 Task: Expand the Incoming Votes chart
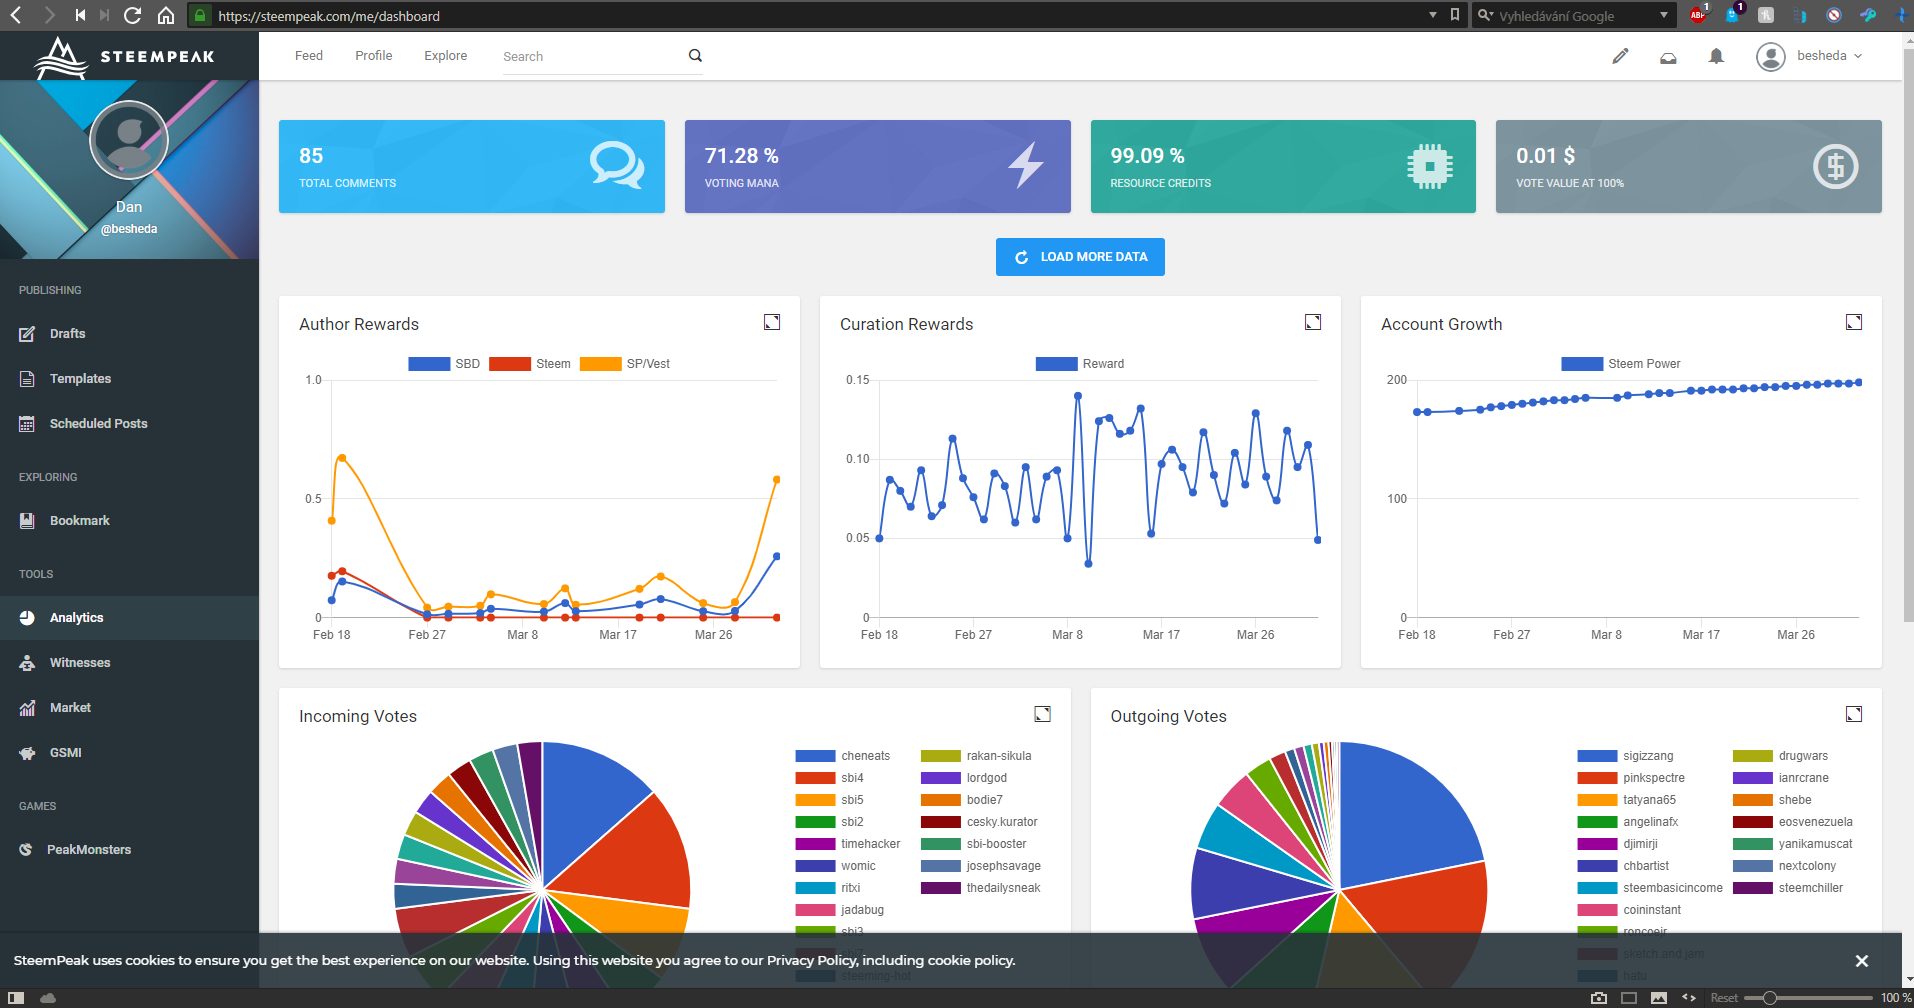1042,714
